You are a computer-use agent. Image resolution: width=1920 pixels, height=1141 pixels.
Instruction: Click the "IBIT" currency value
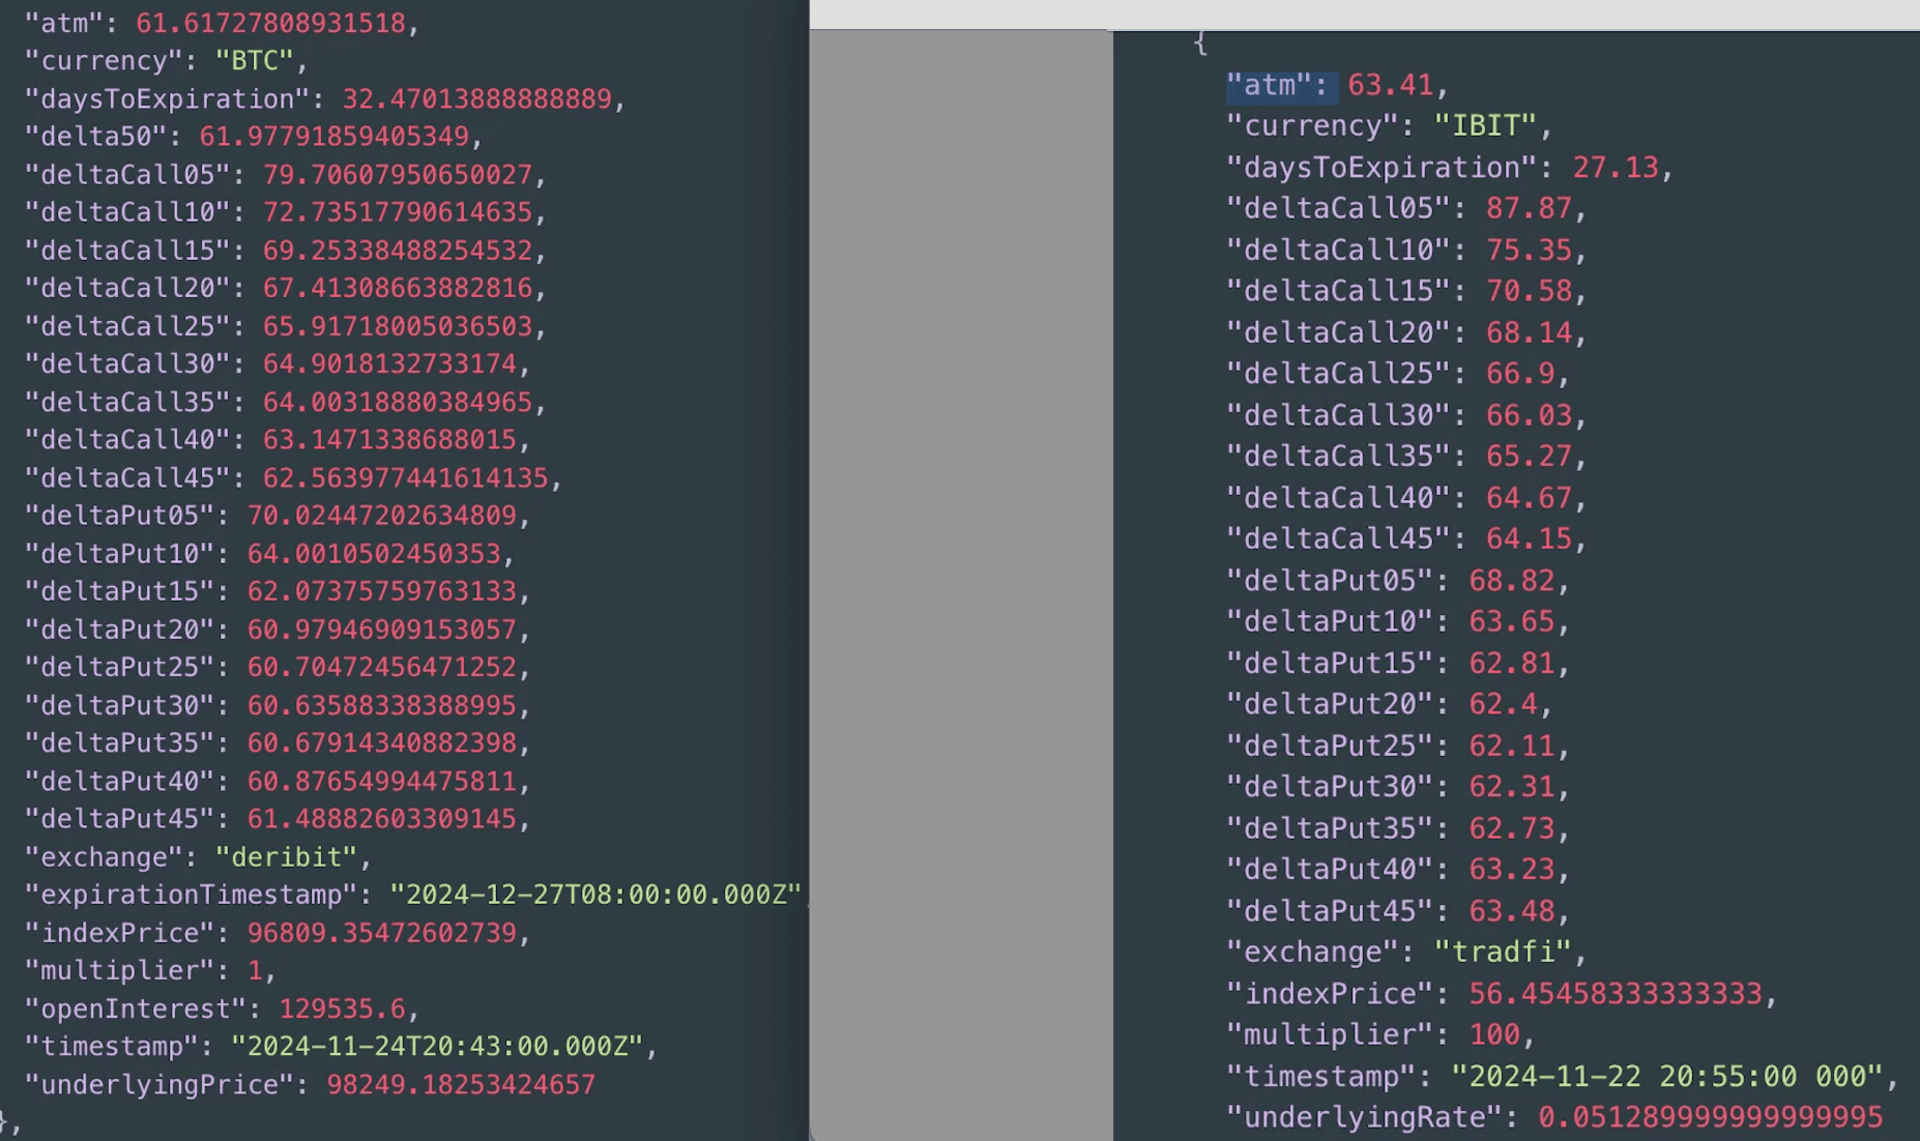1486,126
